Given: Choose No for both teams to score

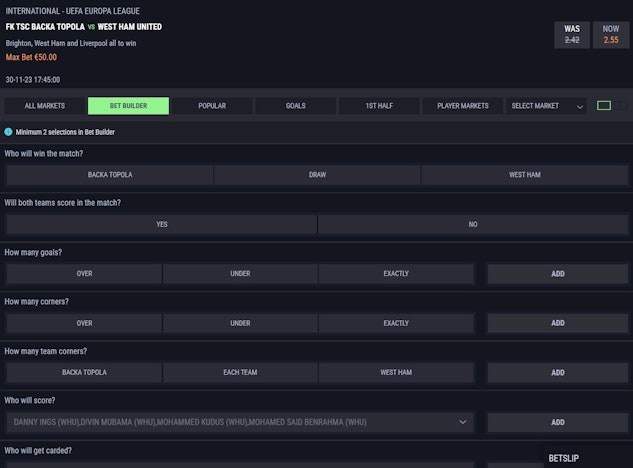Looking at the screenshot, I should (473, 225).
